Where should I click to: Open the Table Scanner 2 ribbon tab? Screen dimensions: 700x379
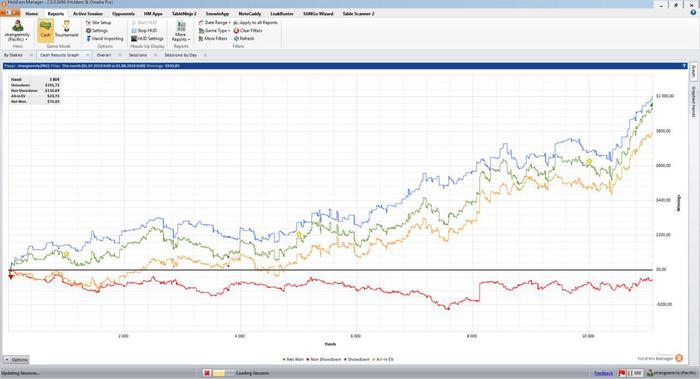coord(358,14)
